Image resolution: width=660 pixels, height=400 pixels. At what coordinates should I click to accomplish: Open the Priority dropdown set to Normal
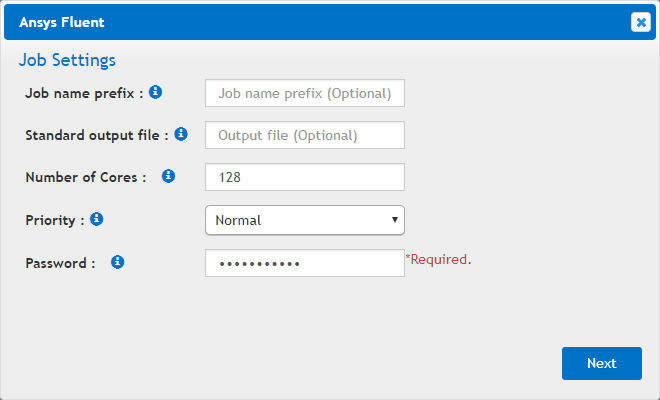pyautogui.click(x=304, y=220)
